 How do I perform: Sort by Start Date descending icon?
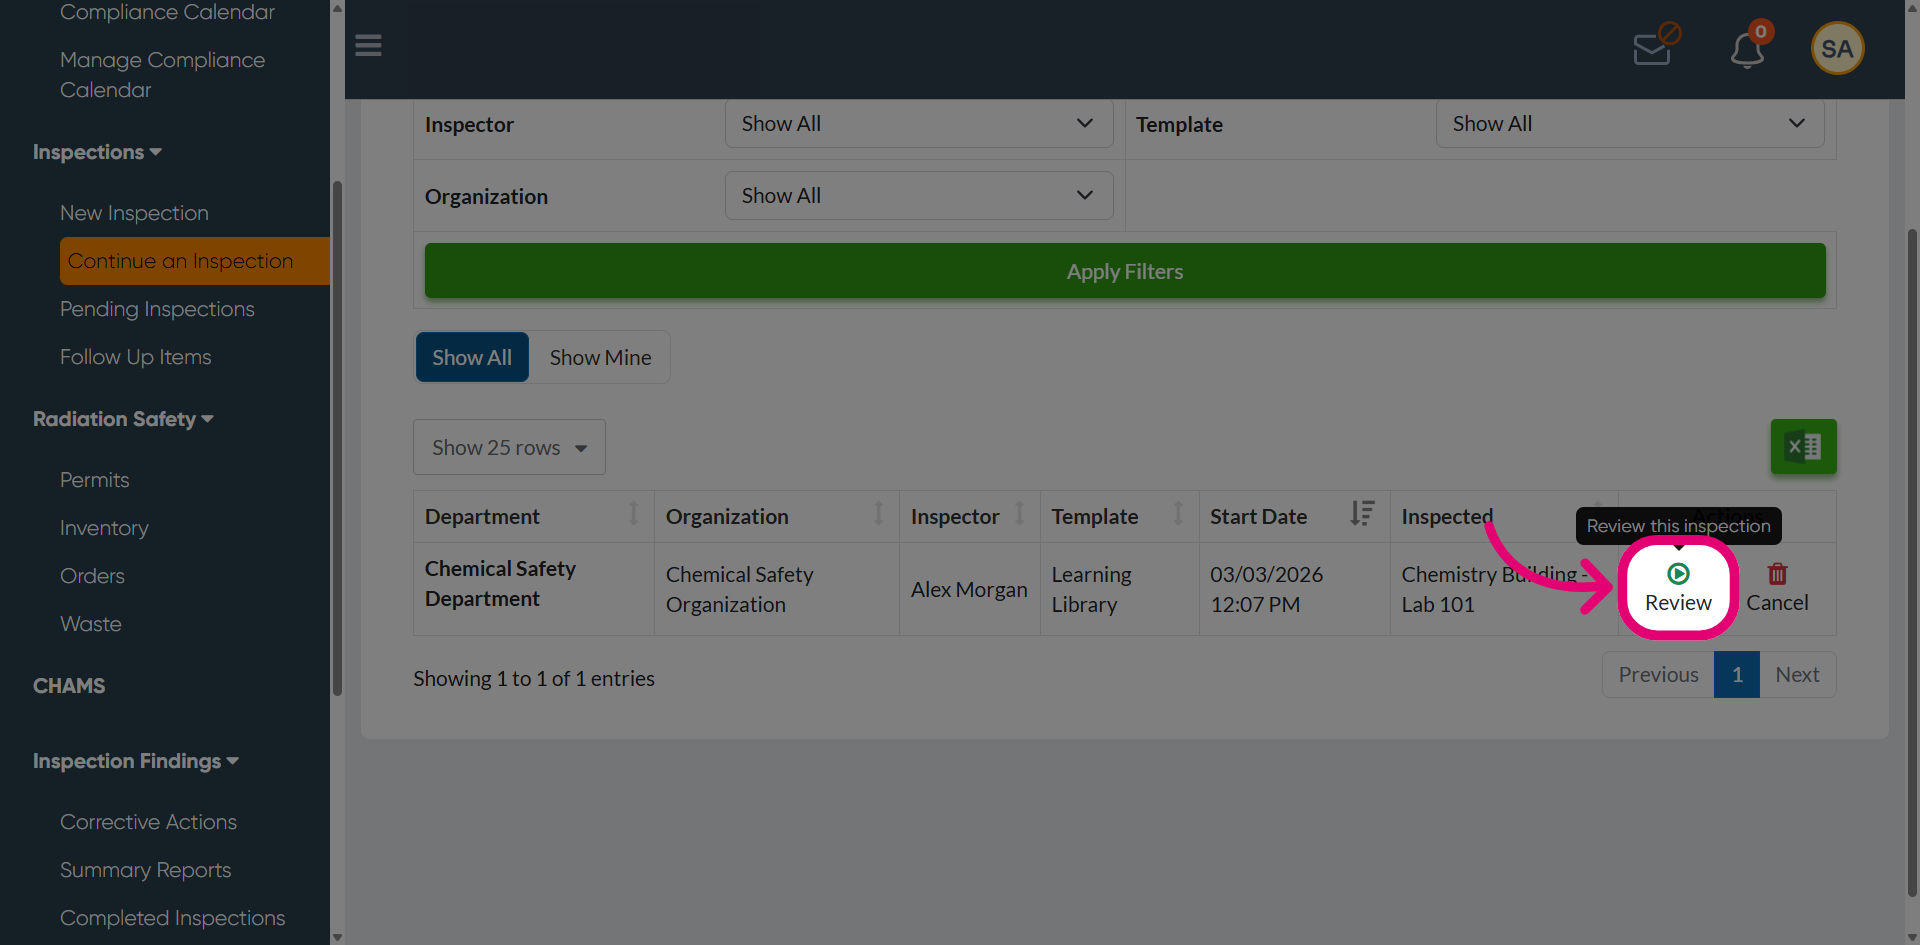click(1361, 514)
